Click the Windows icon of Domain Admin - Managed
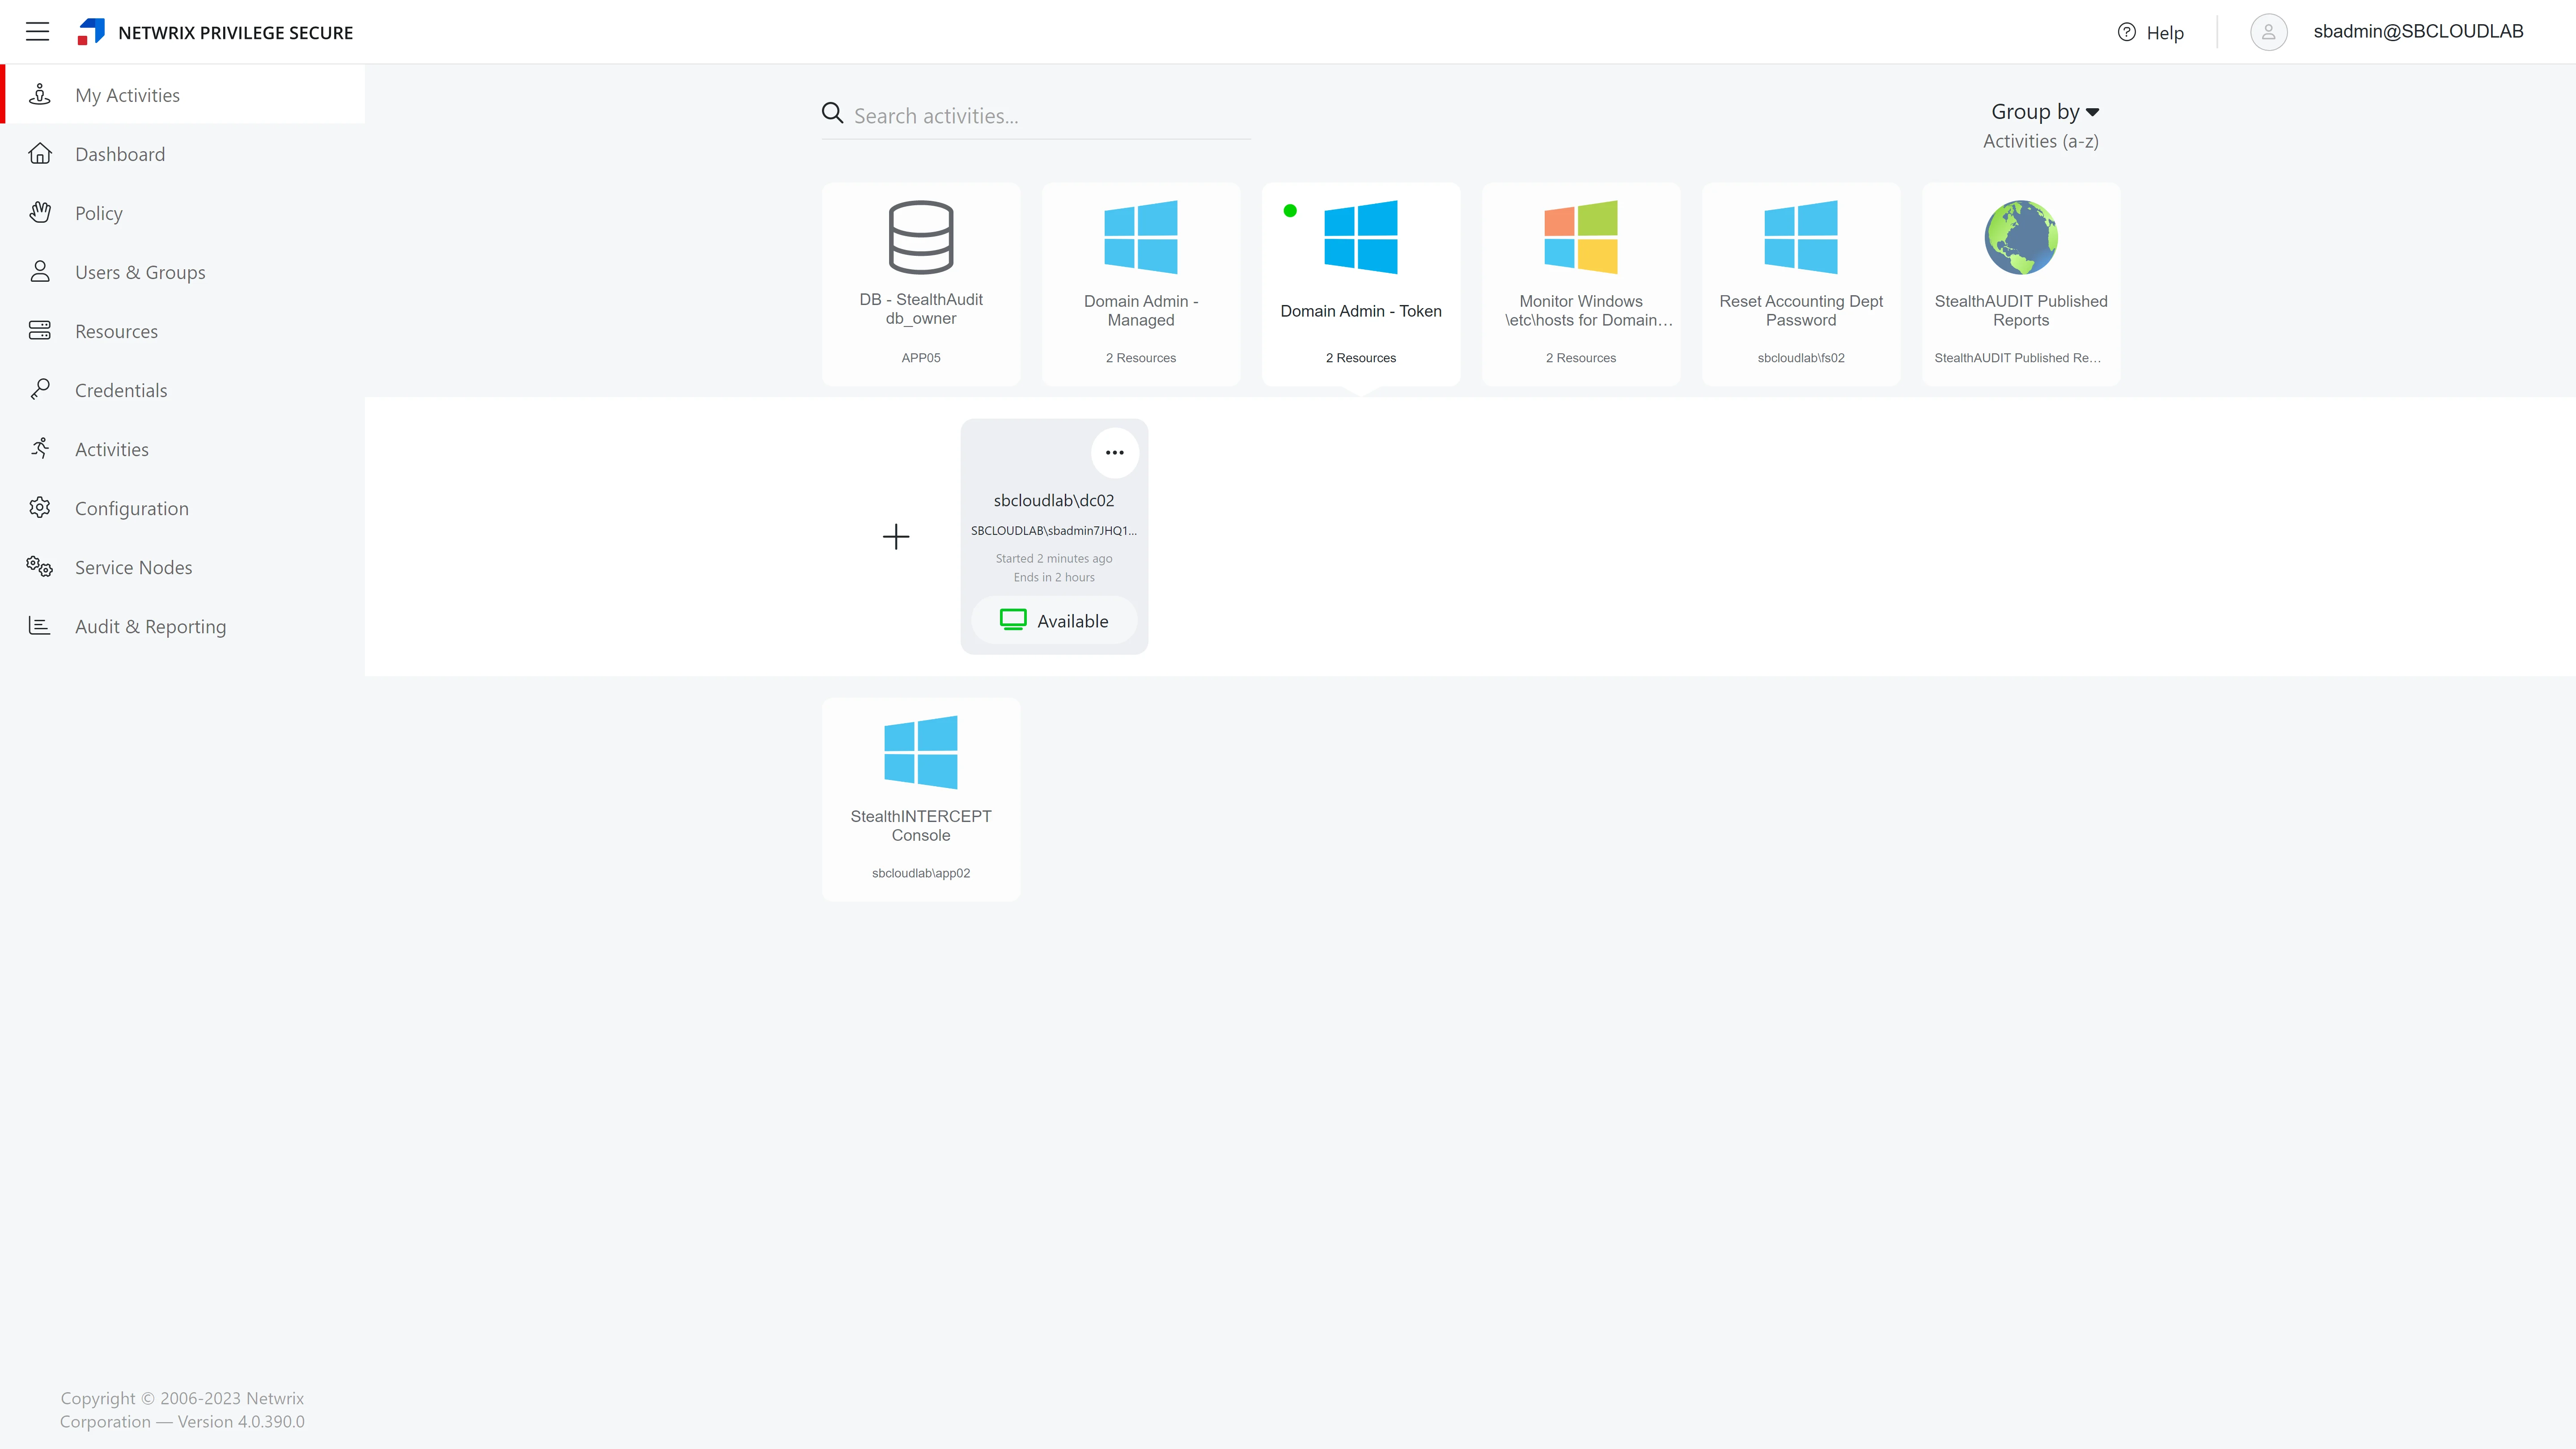 [1141, 237]
